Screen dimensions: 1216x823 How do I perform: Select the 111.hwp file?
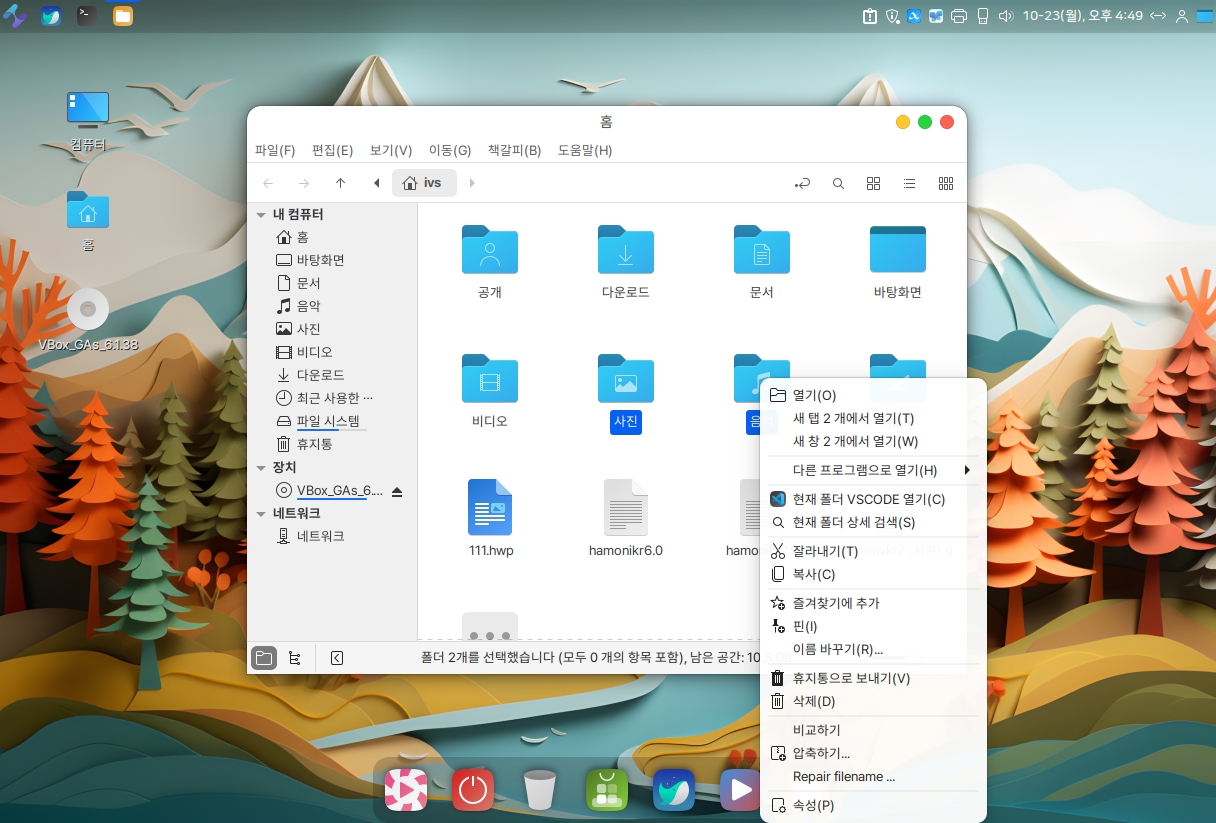(490, 508)
